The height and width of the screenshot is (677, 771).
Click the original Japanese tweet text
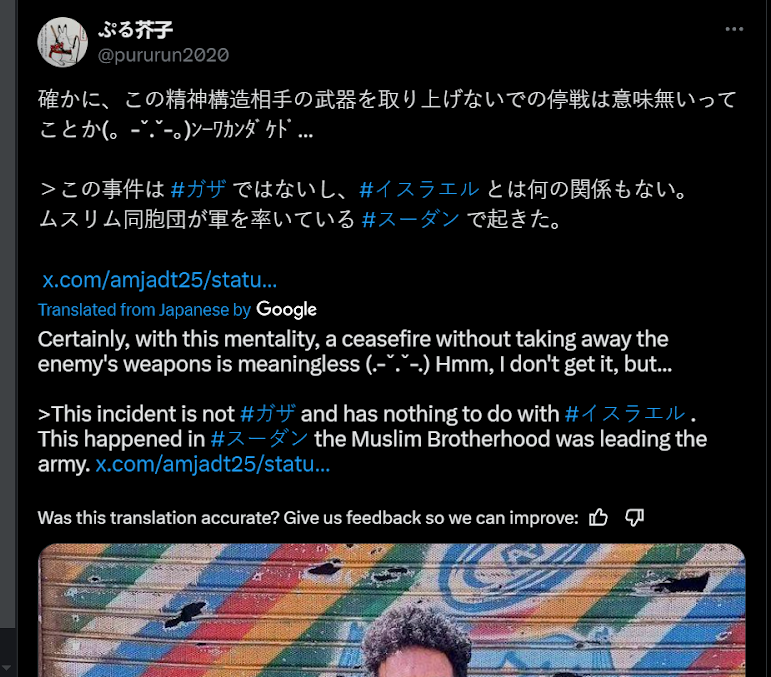click(x=387, y=159)
